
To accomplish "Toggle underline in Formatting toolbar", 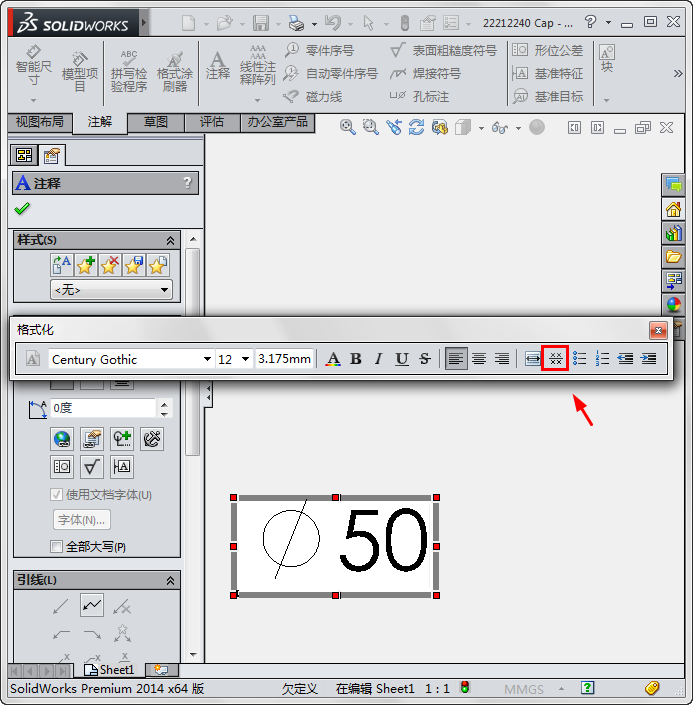I will pos(402,359).
